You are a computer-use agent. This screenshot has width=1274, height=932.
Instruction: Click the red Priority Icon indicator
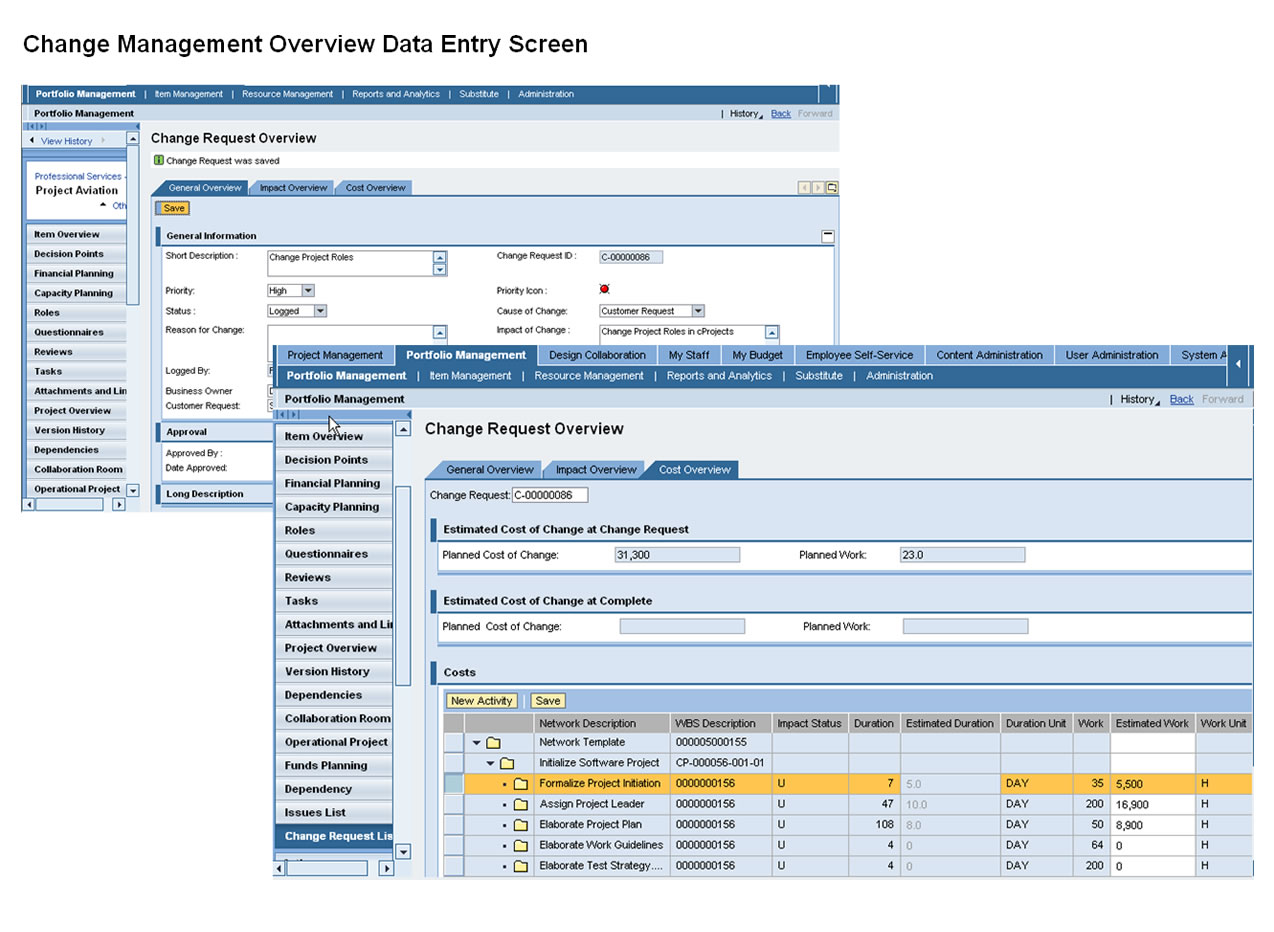point(604,290)
